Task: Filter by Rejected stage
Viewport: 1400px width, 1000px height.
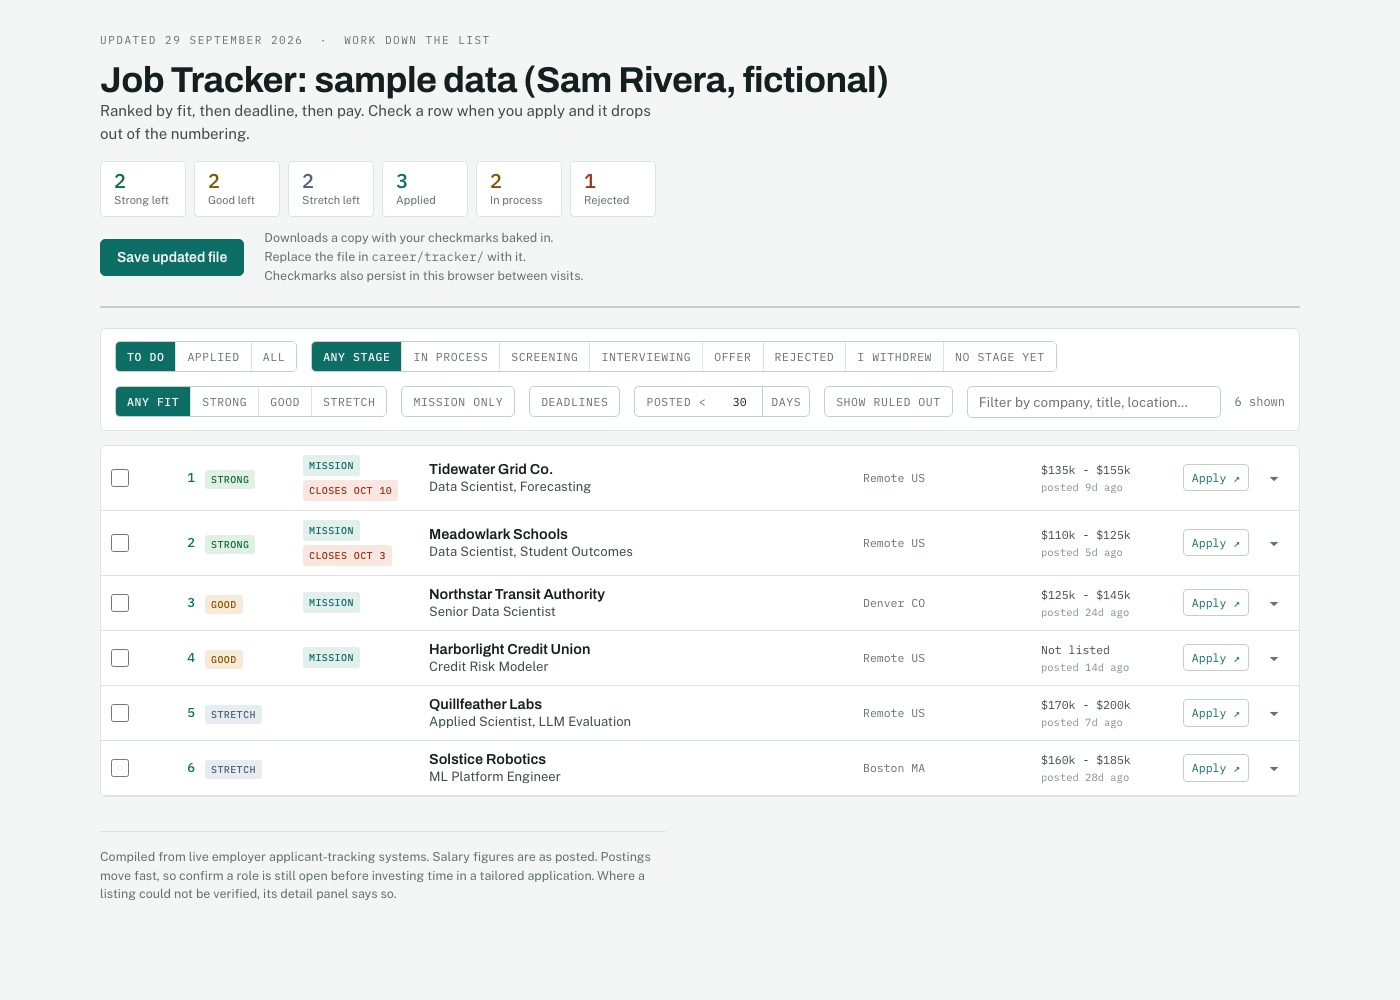Action: pos(804,357)
